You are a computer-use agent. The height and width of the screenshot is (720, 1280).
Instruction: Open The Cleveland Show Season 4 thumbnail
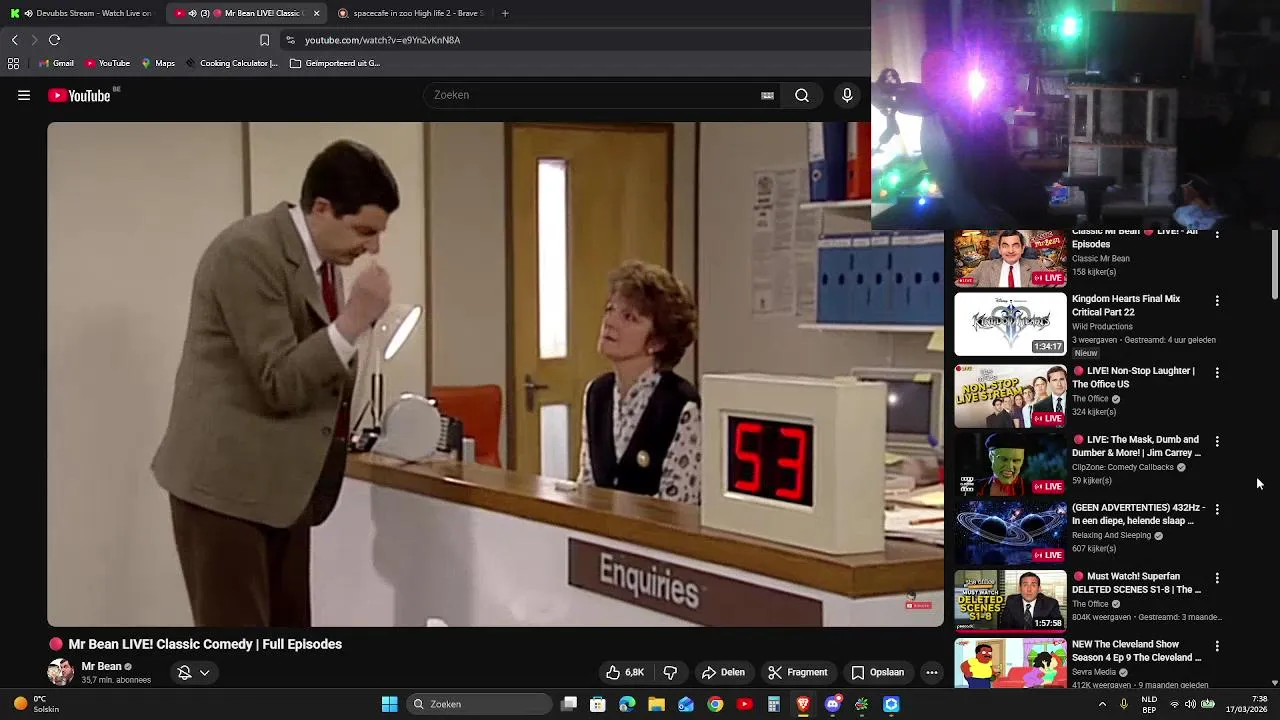[x=1010, y=663]
